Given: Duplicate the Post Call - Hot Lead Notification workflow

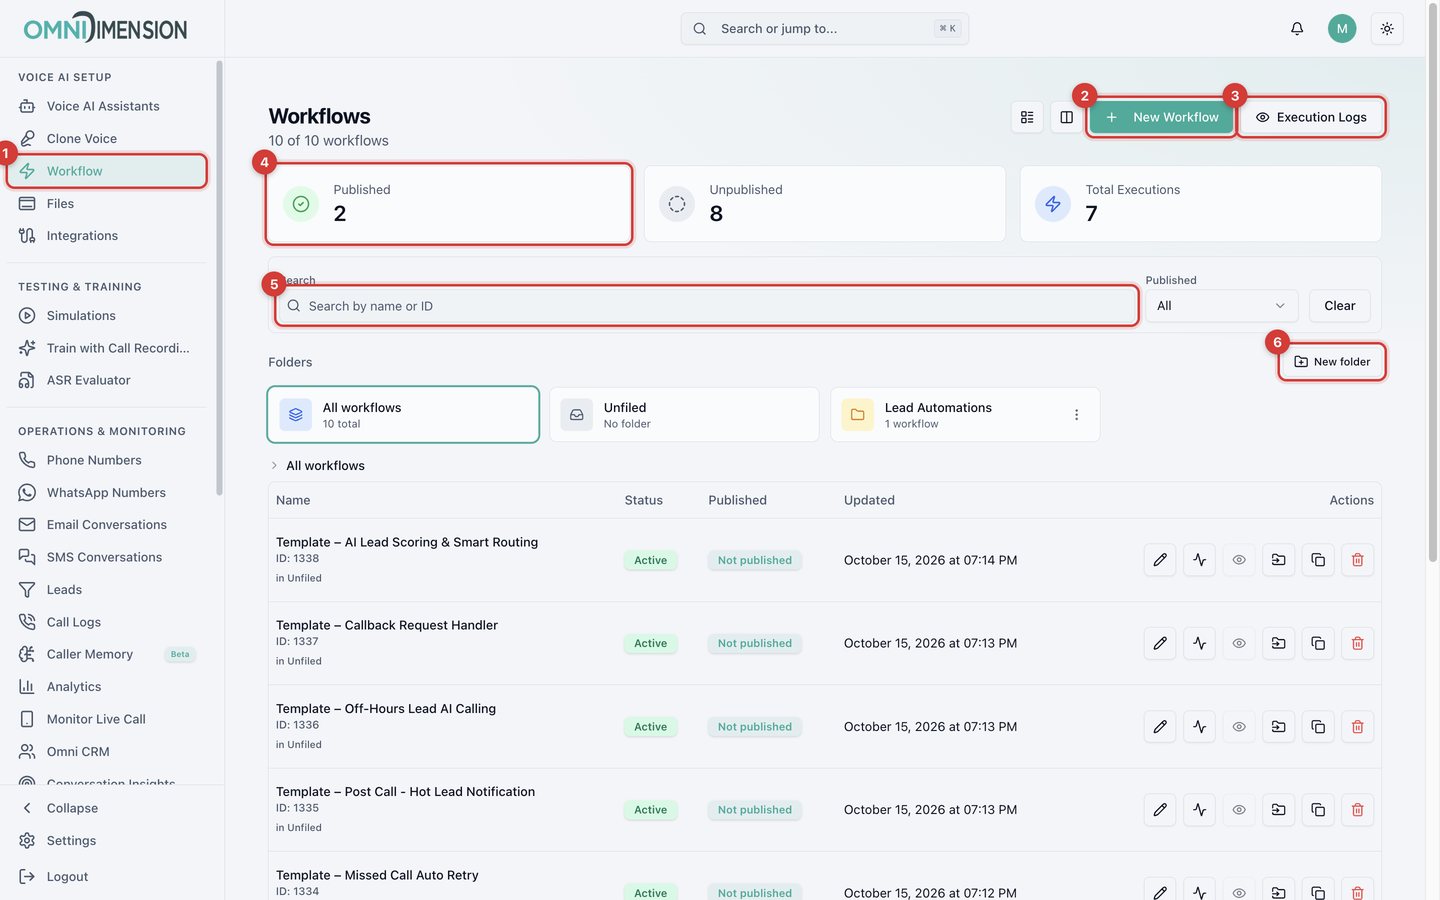Looking at the screenshot, I should (1318, 810).
